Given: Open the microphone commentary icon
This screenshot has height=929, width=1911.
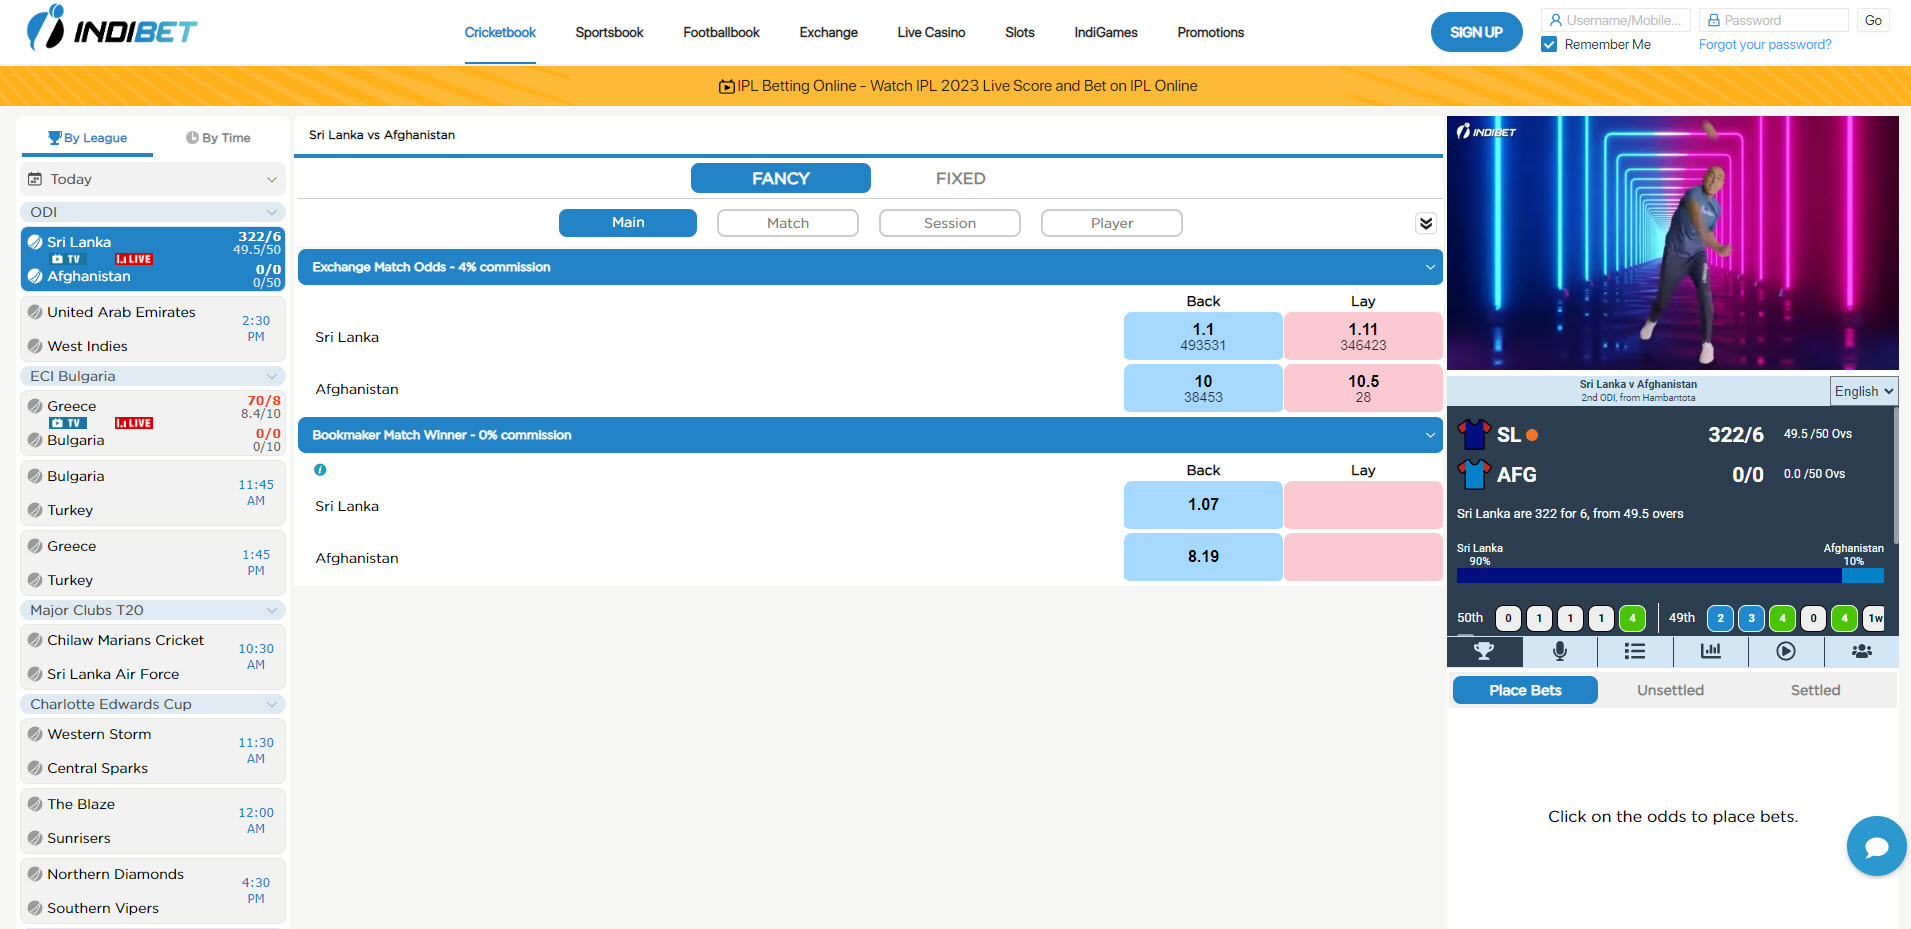Looking at the screenshot, I should 1559,651.
